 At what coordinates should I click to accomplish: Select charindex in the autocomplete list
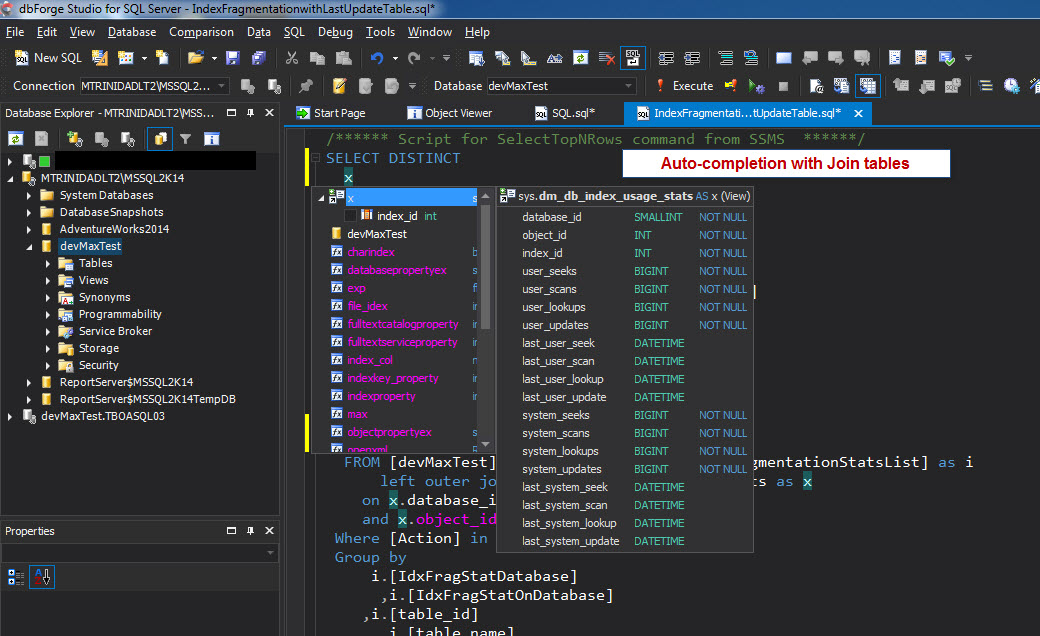click(x=371, y=252)
